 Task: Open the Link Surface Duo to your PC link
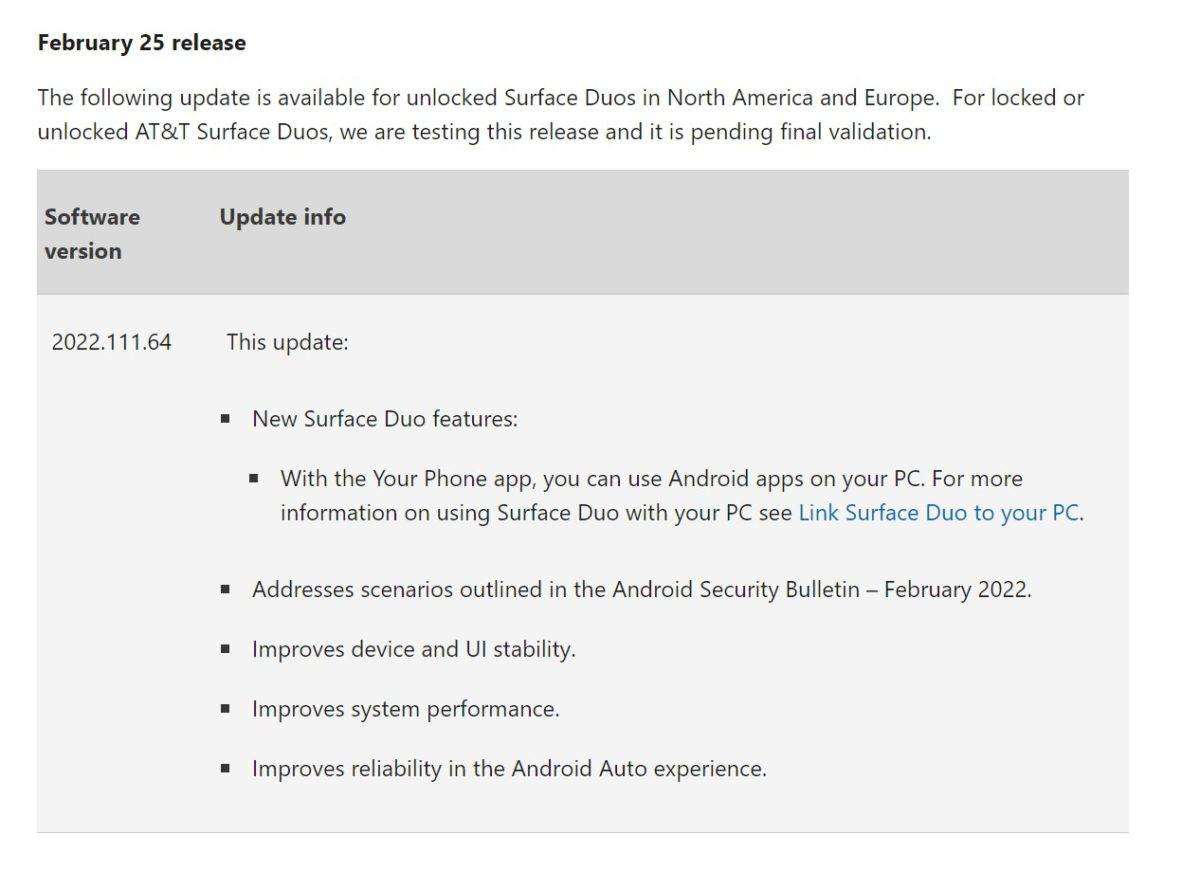940,513
